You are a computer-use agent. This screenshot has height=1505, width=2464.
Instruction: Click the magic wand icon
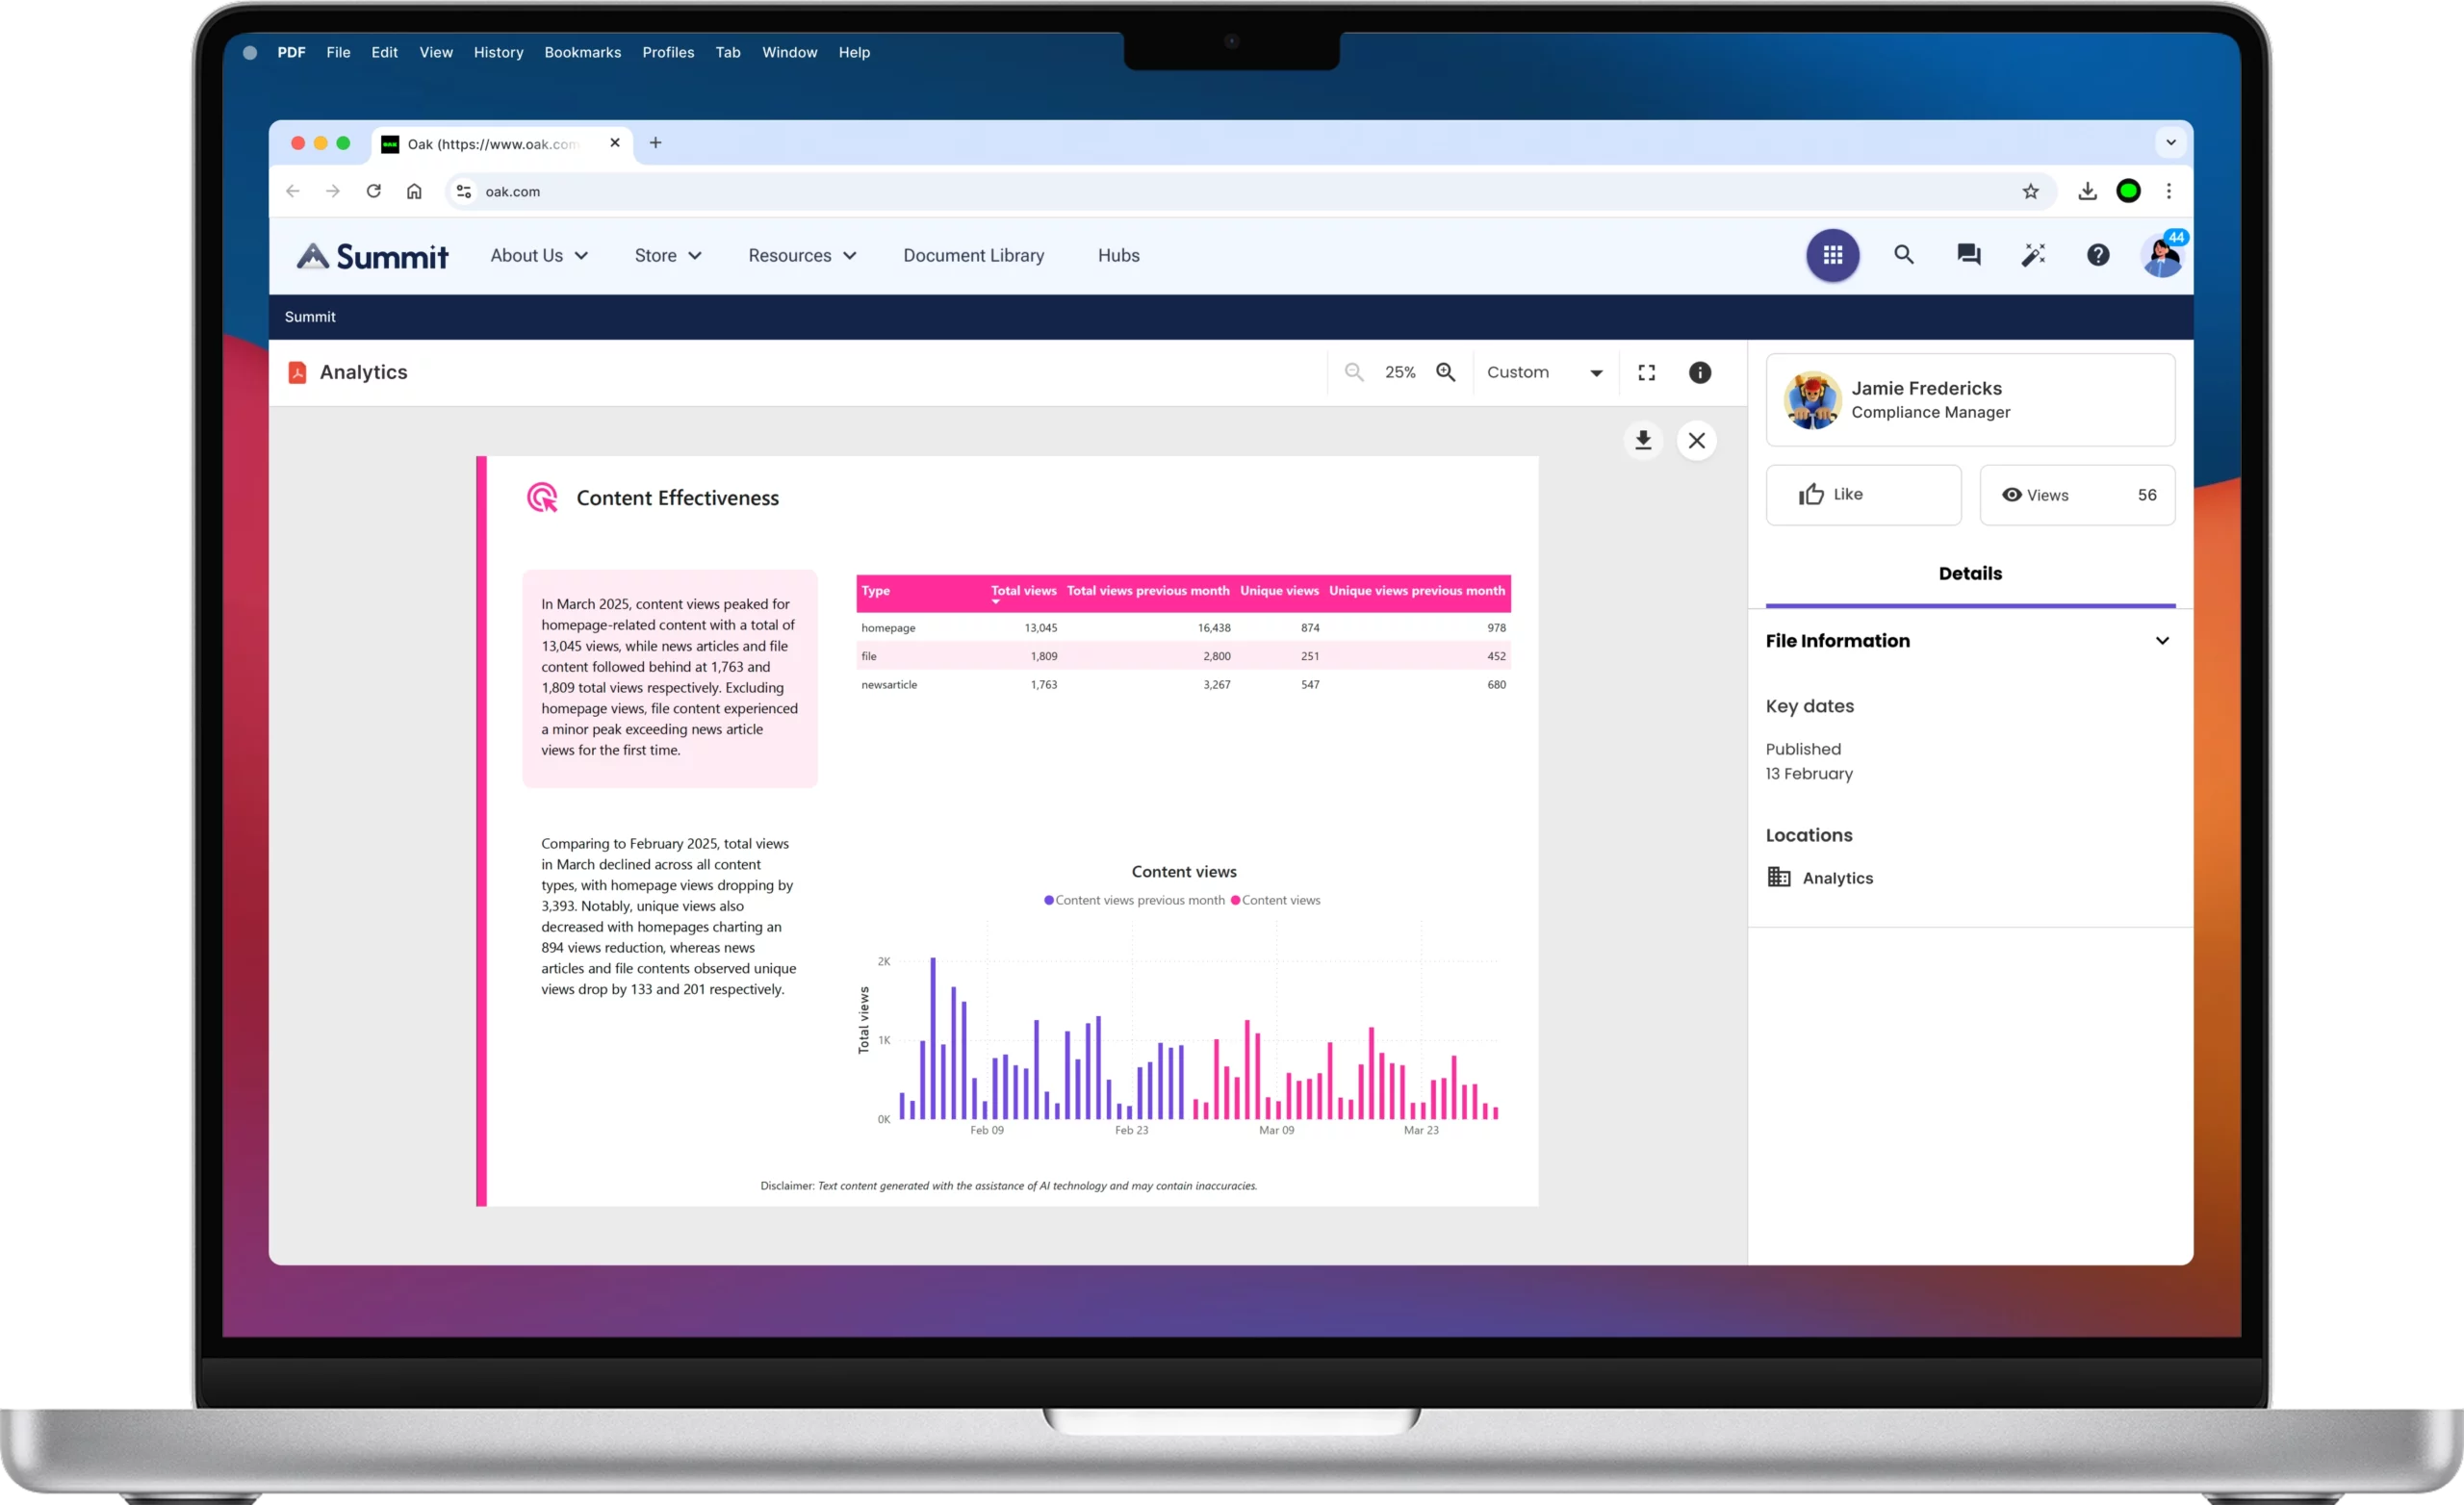[2033, 255]
